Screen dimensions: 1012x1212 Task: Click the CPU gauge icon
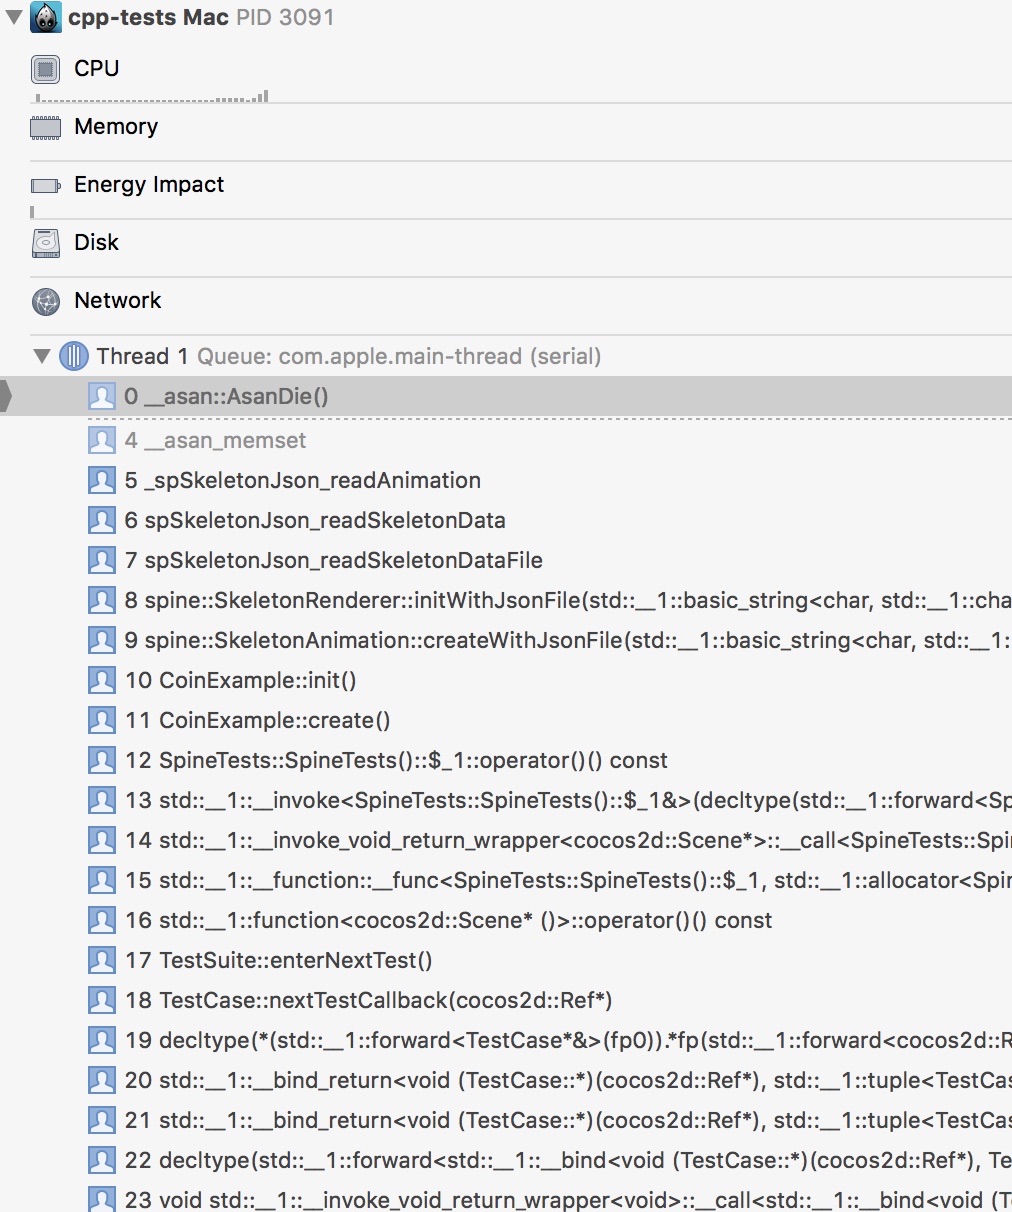tap(46, 69)
